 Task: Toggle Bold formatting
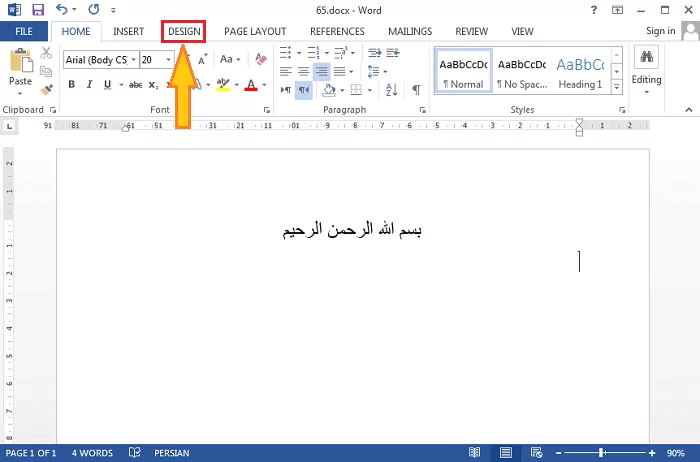pos(72,85)
